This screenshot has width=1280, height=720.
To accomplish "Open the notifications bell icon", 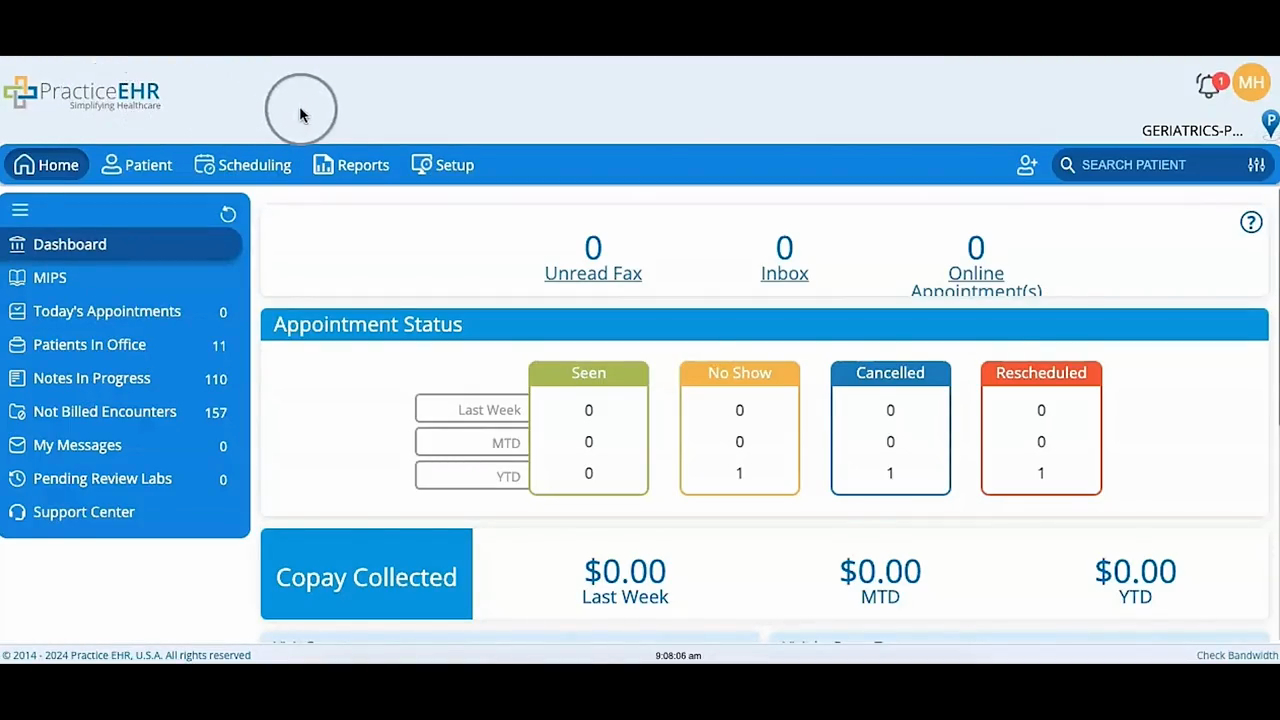I will click(1209, 86).
